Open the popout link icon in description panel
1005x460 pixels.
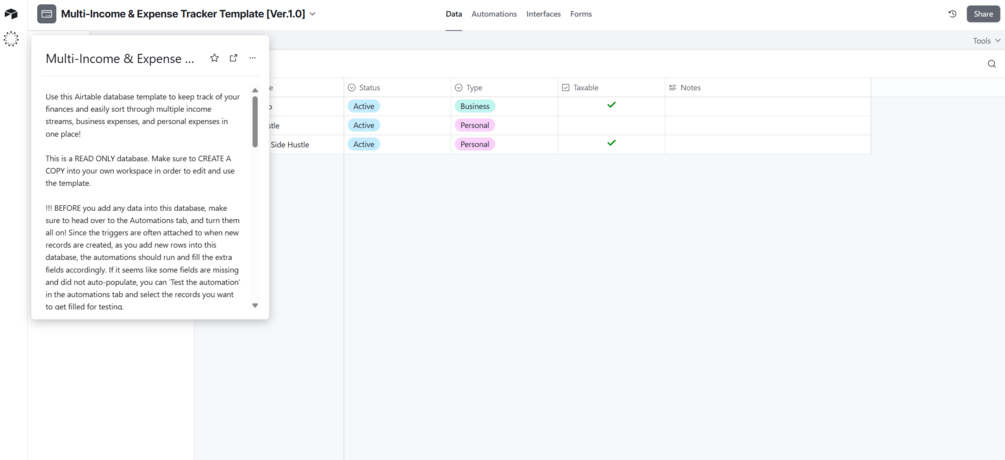coord(233,58)
